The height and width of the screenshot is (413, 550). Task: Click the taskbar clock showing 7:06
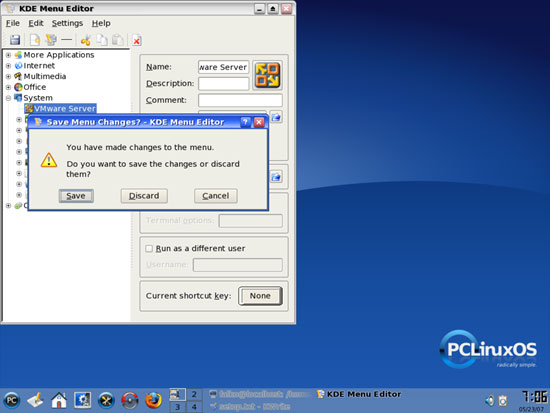[534, 397]
